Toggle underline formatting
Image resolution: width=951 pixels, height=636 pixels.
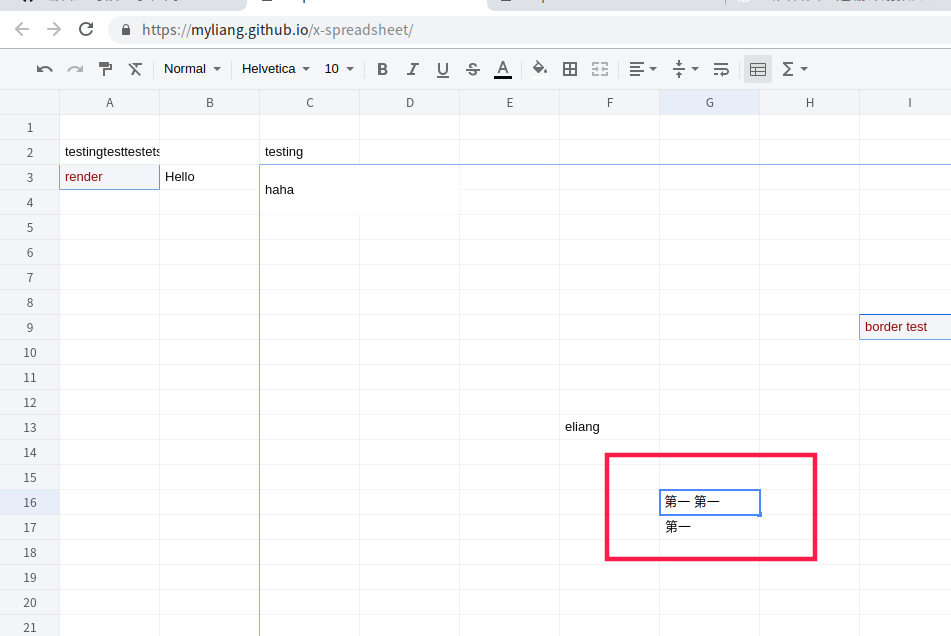(441, 69)
